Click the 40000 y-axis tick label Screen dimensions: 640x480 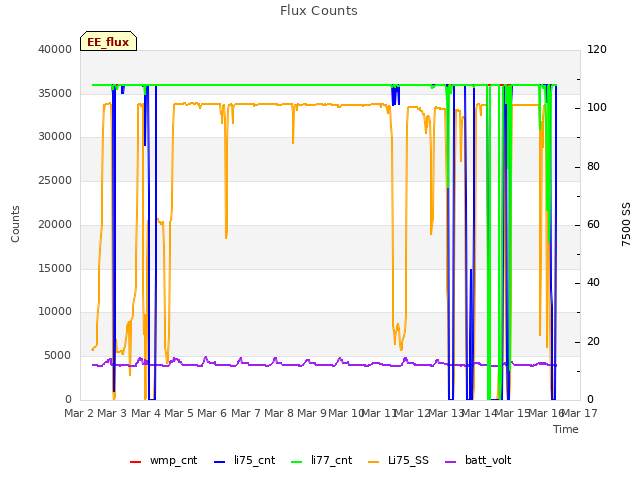[55, 49]
